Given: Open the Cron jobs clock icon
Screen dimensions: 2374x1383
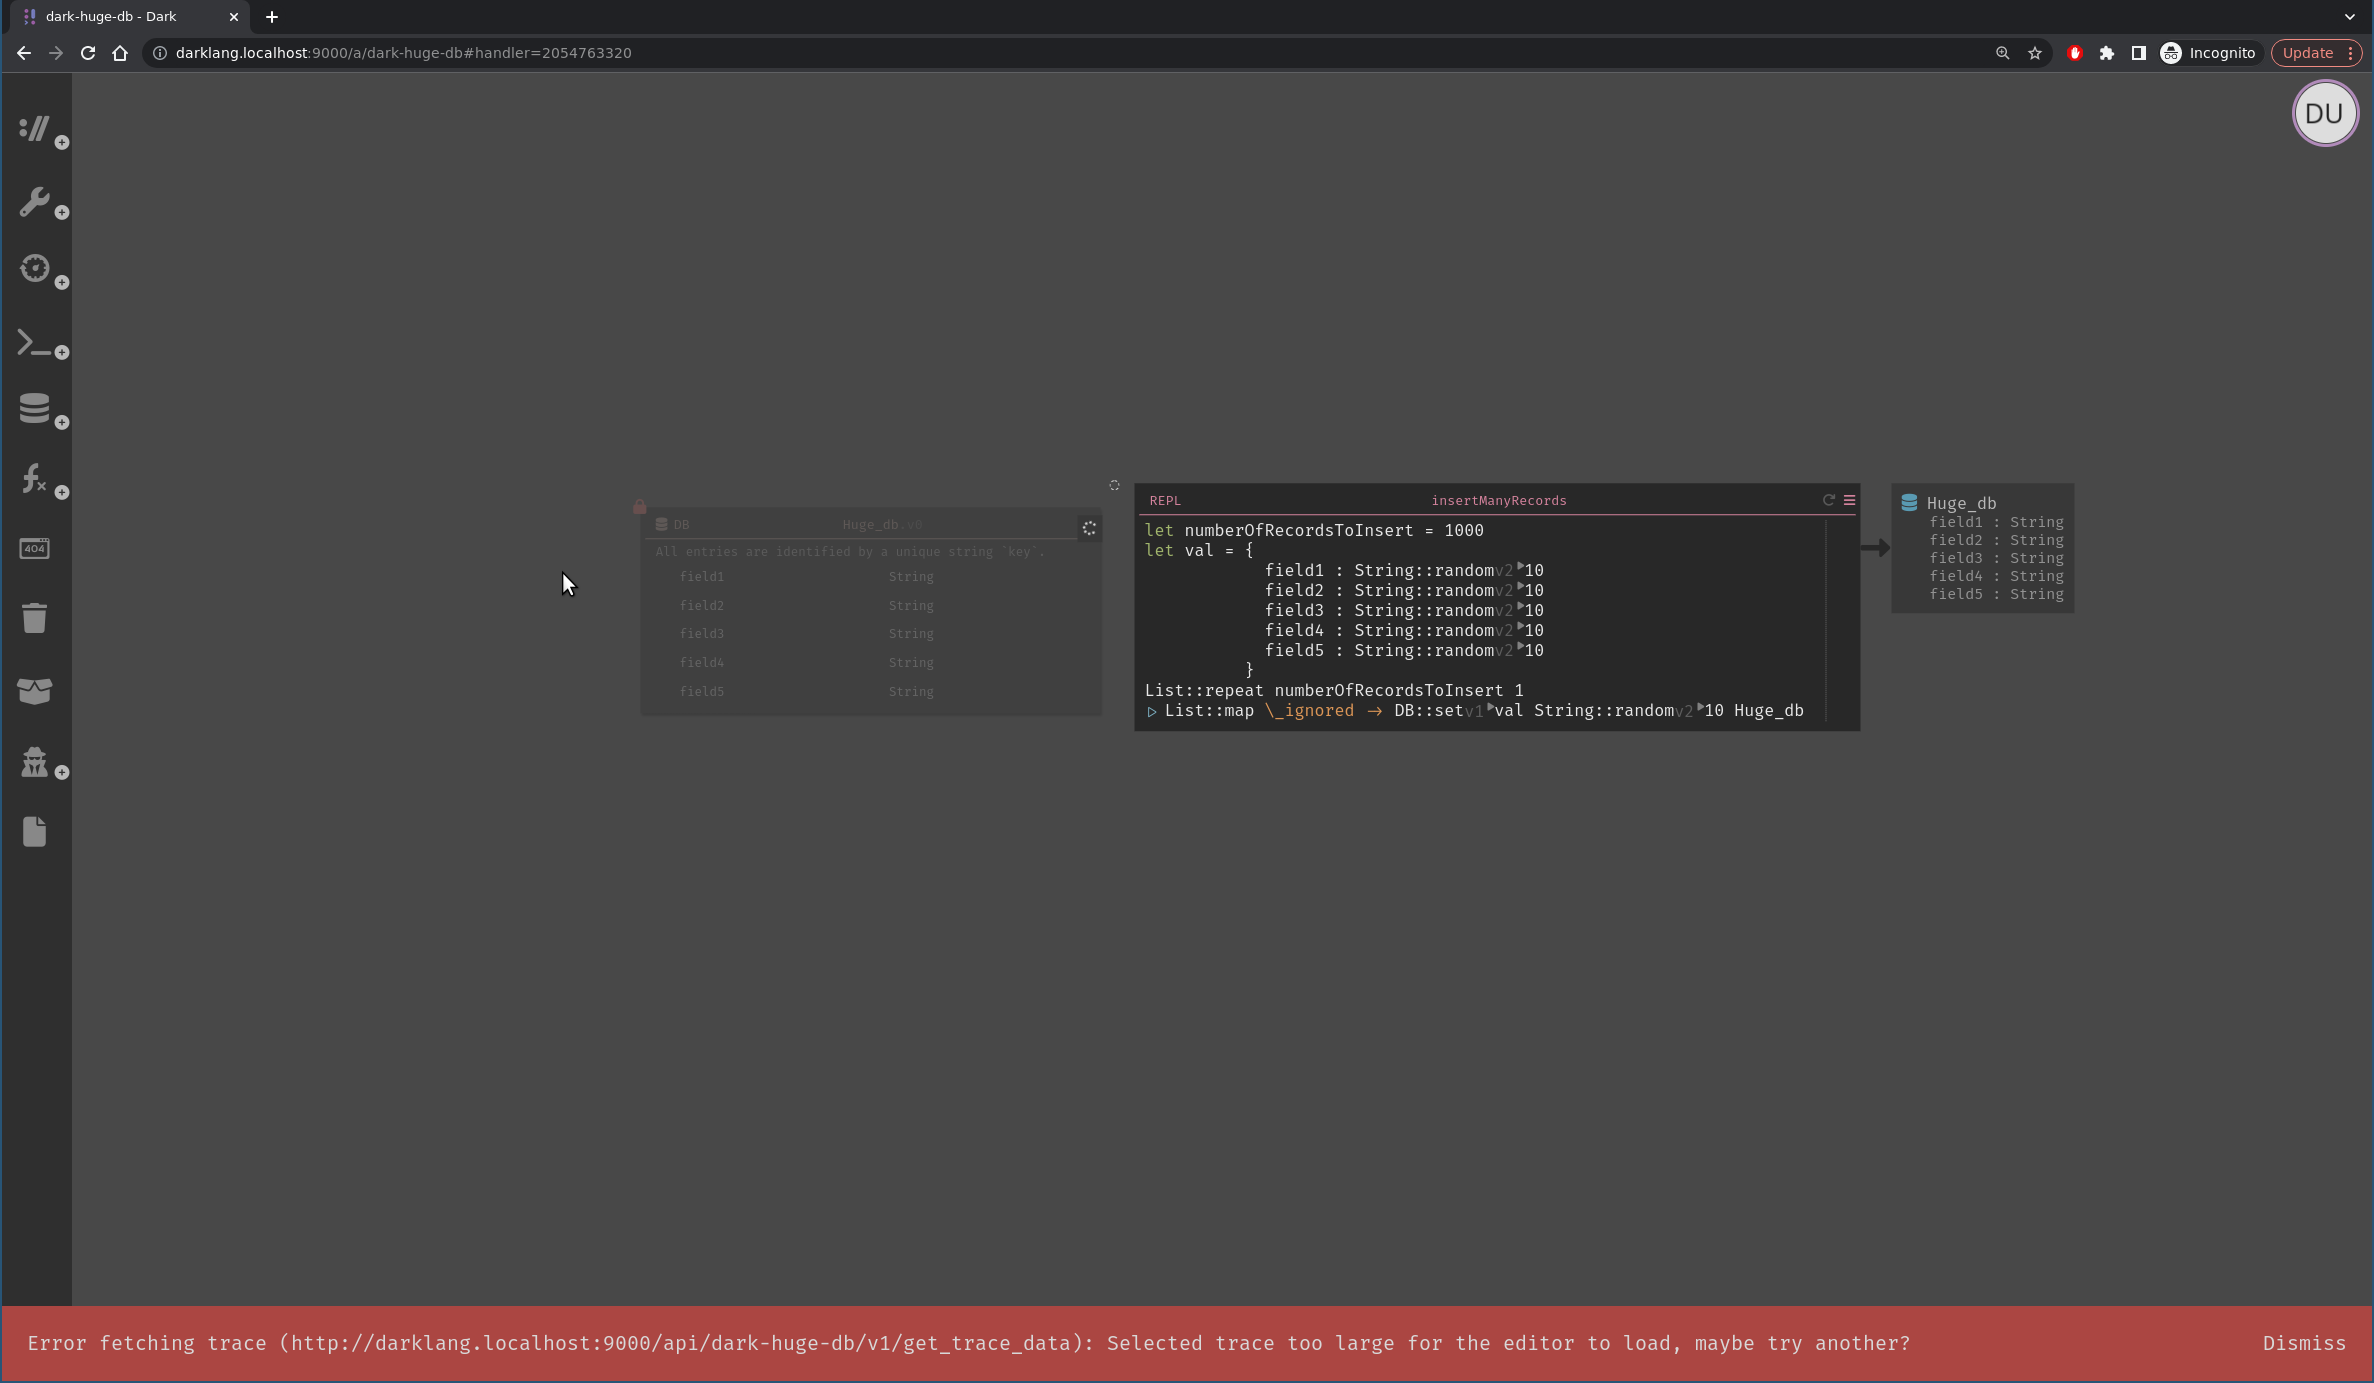Looking at the screenshot, I should click(35, 268).
